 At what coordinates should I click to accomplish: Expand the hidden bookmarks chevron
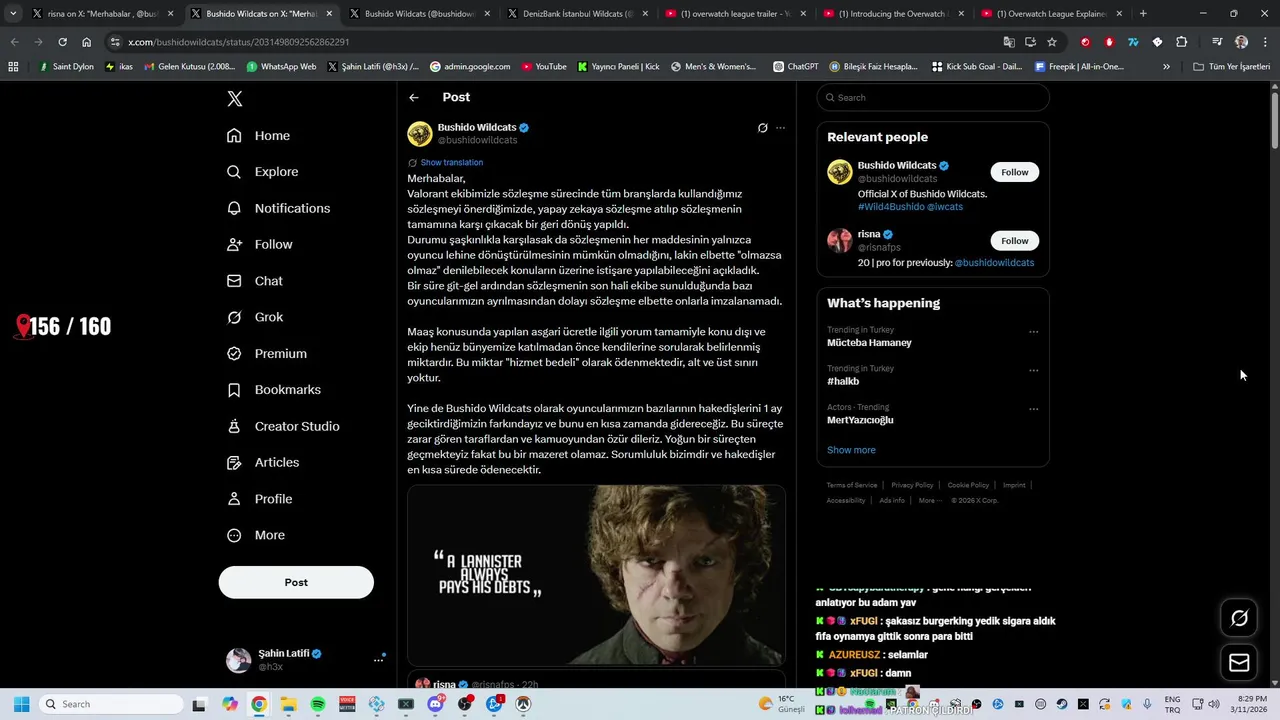click(1166, 67)
